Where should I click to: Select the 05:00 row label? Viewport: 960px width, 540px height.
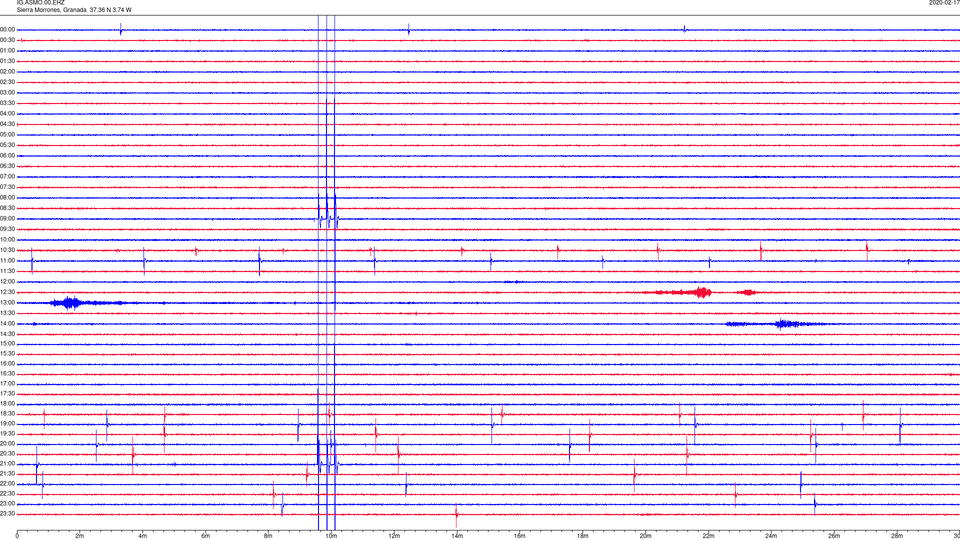click(x=7, y=135)
